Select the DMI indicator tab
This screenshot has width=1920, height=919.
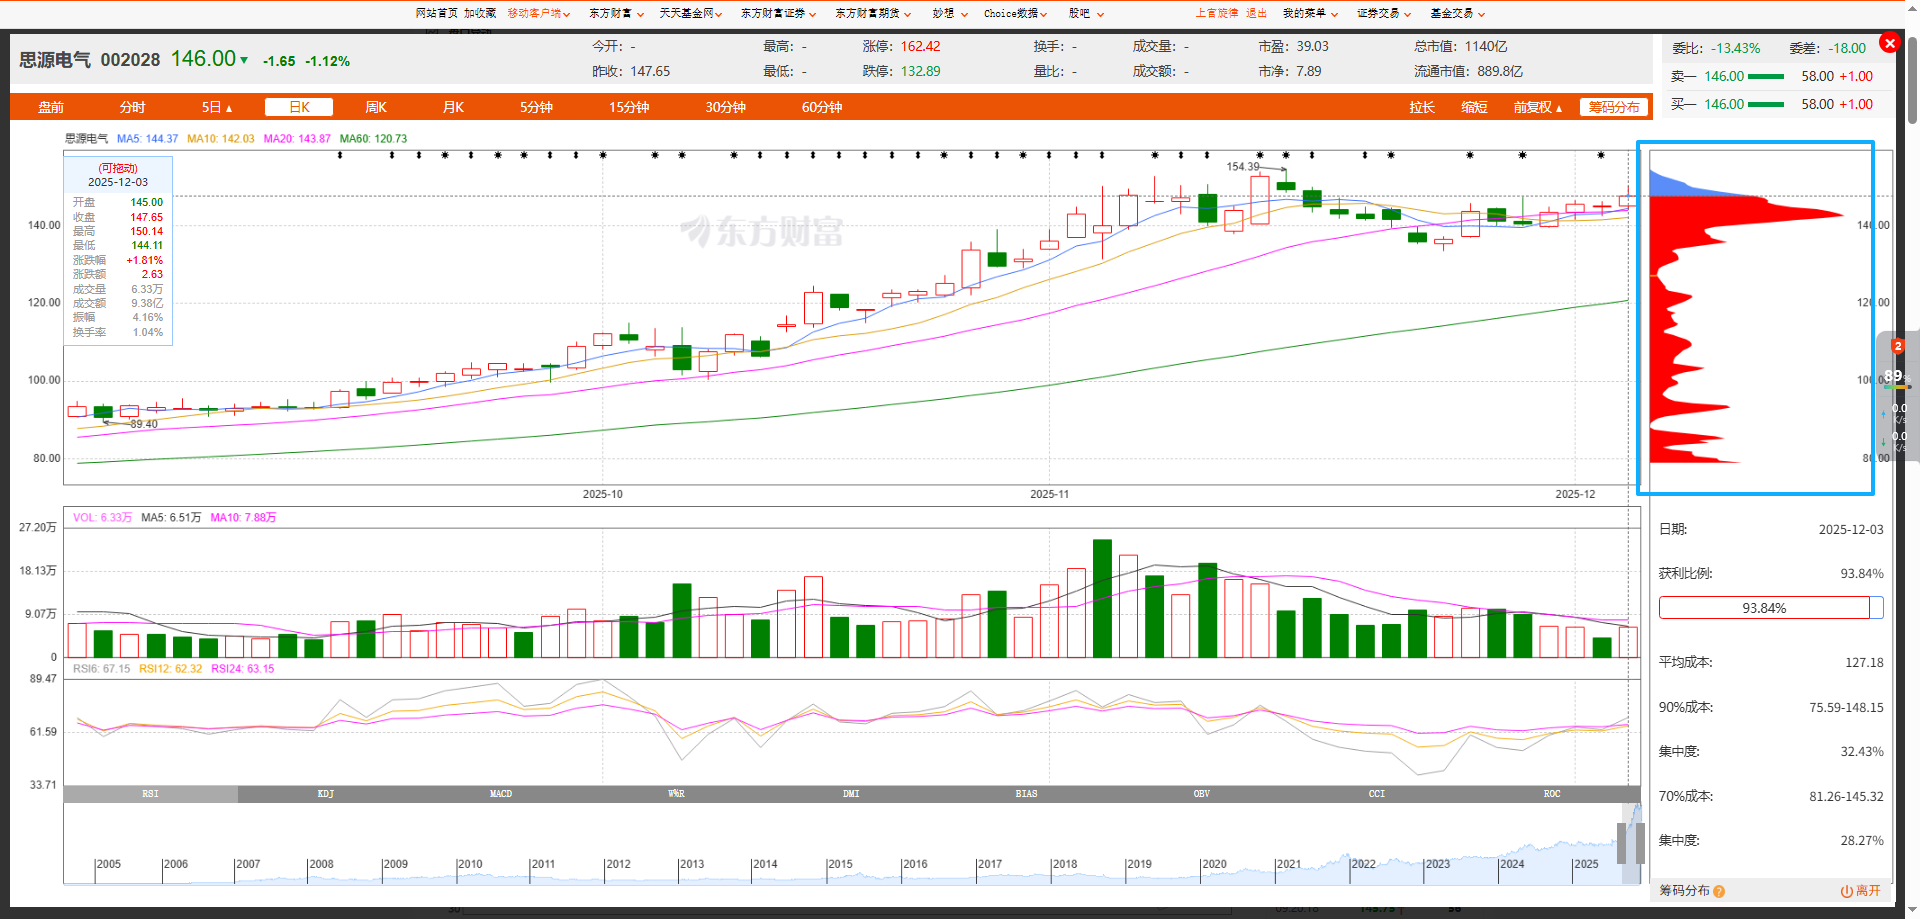pos(851,794)
